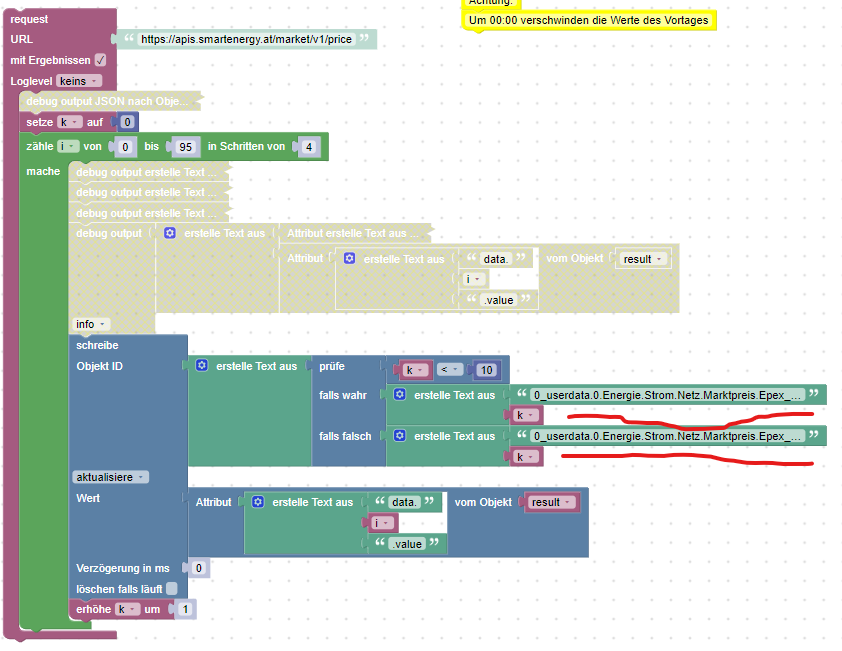842x651 pixels.
Task: Open mutator gear on debug output 'erstelle Text aus'
Action: pos(170,233)
